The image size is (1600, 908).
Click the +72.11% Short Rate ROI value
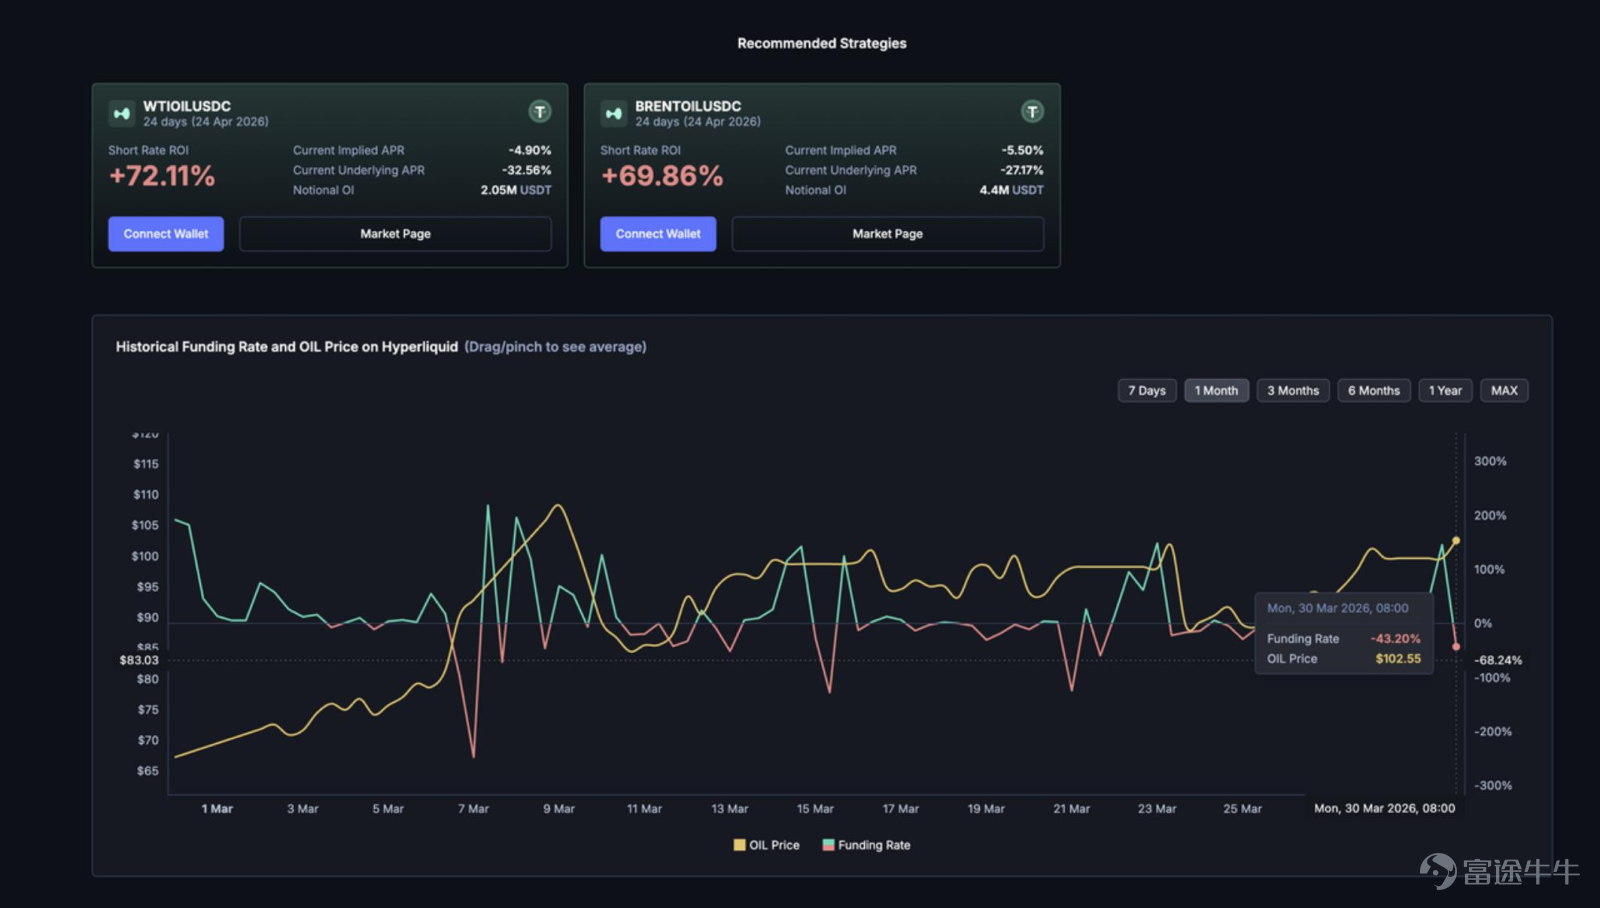pos(162,176)
